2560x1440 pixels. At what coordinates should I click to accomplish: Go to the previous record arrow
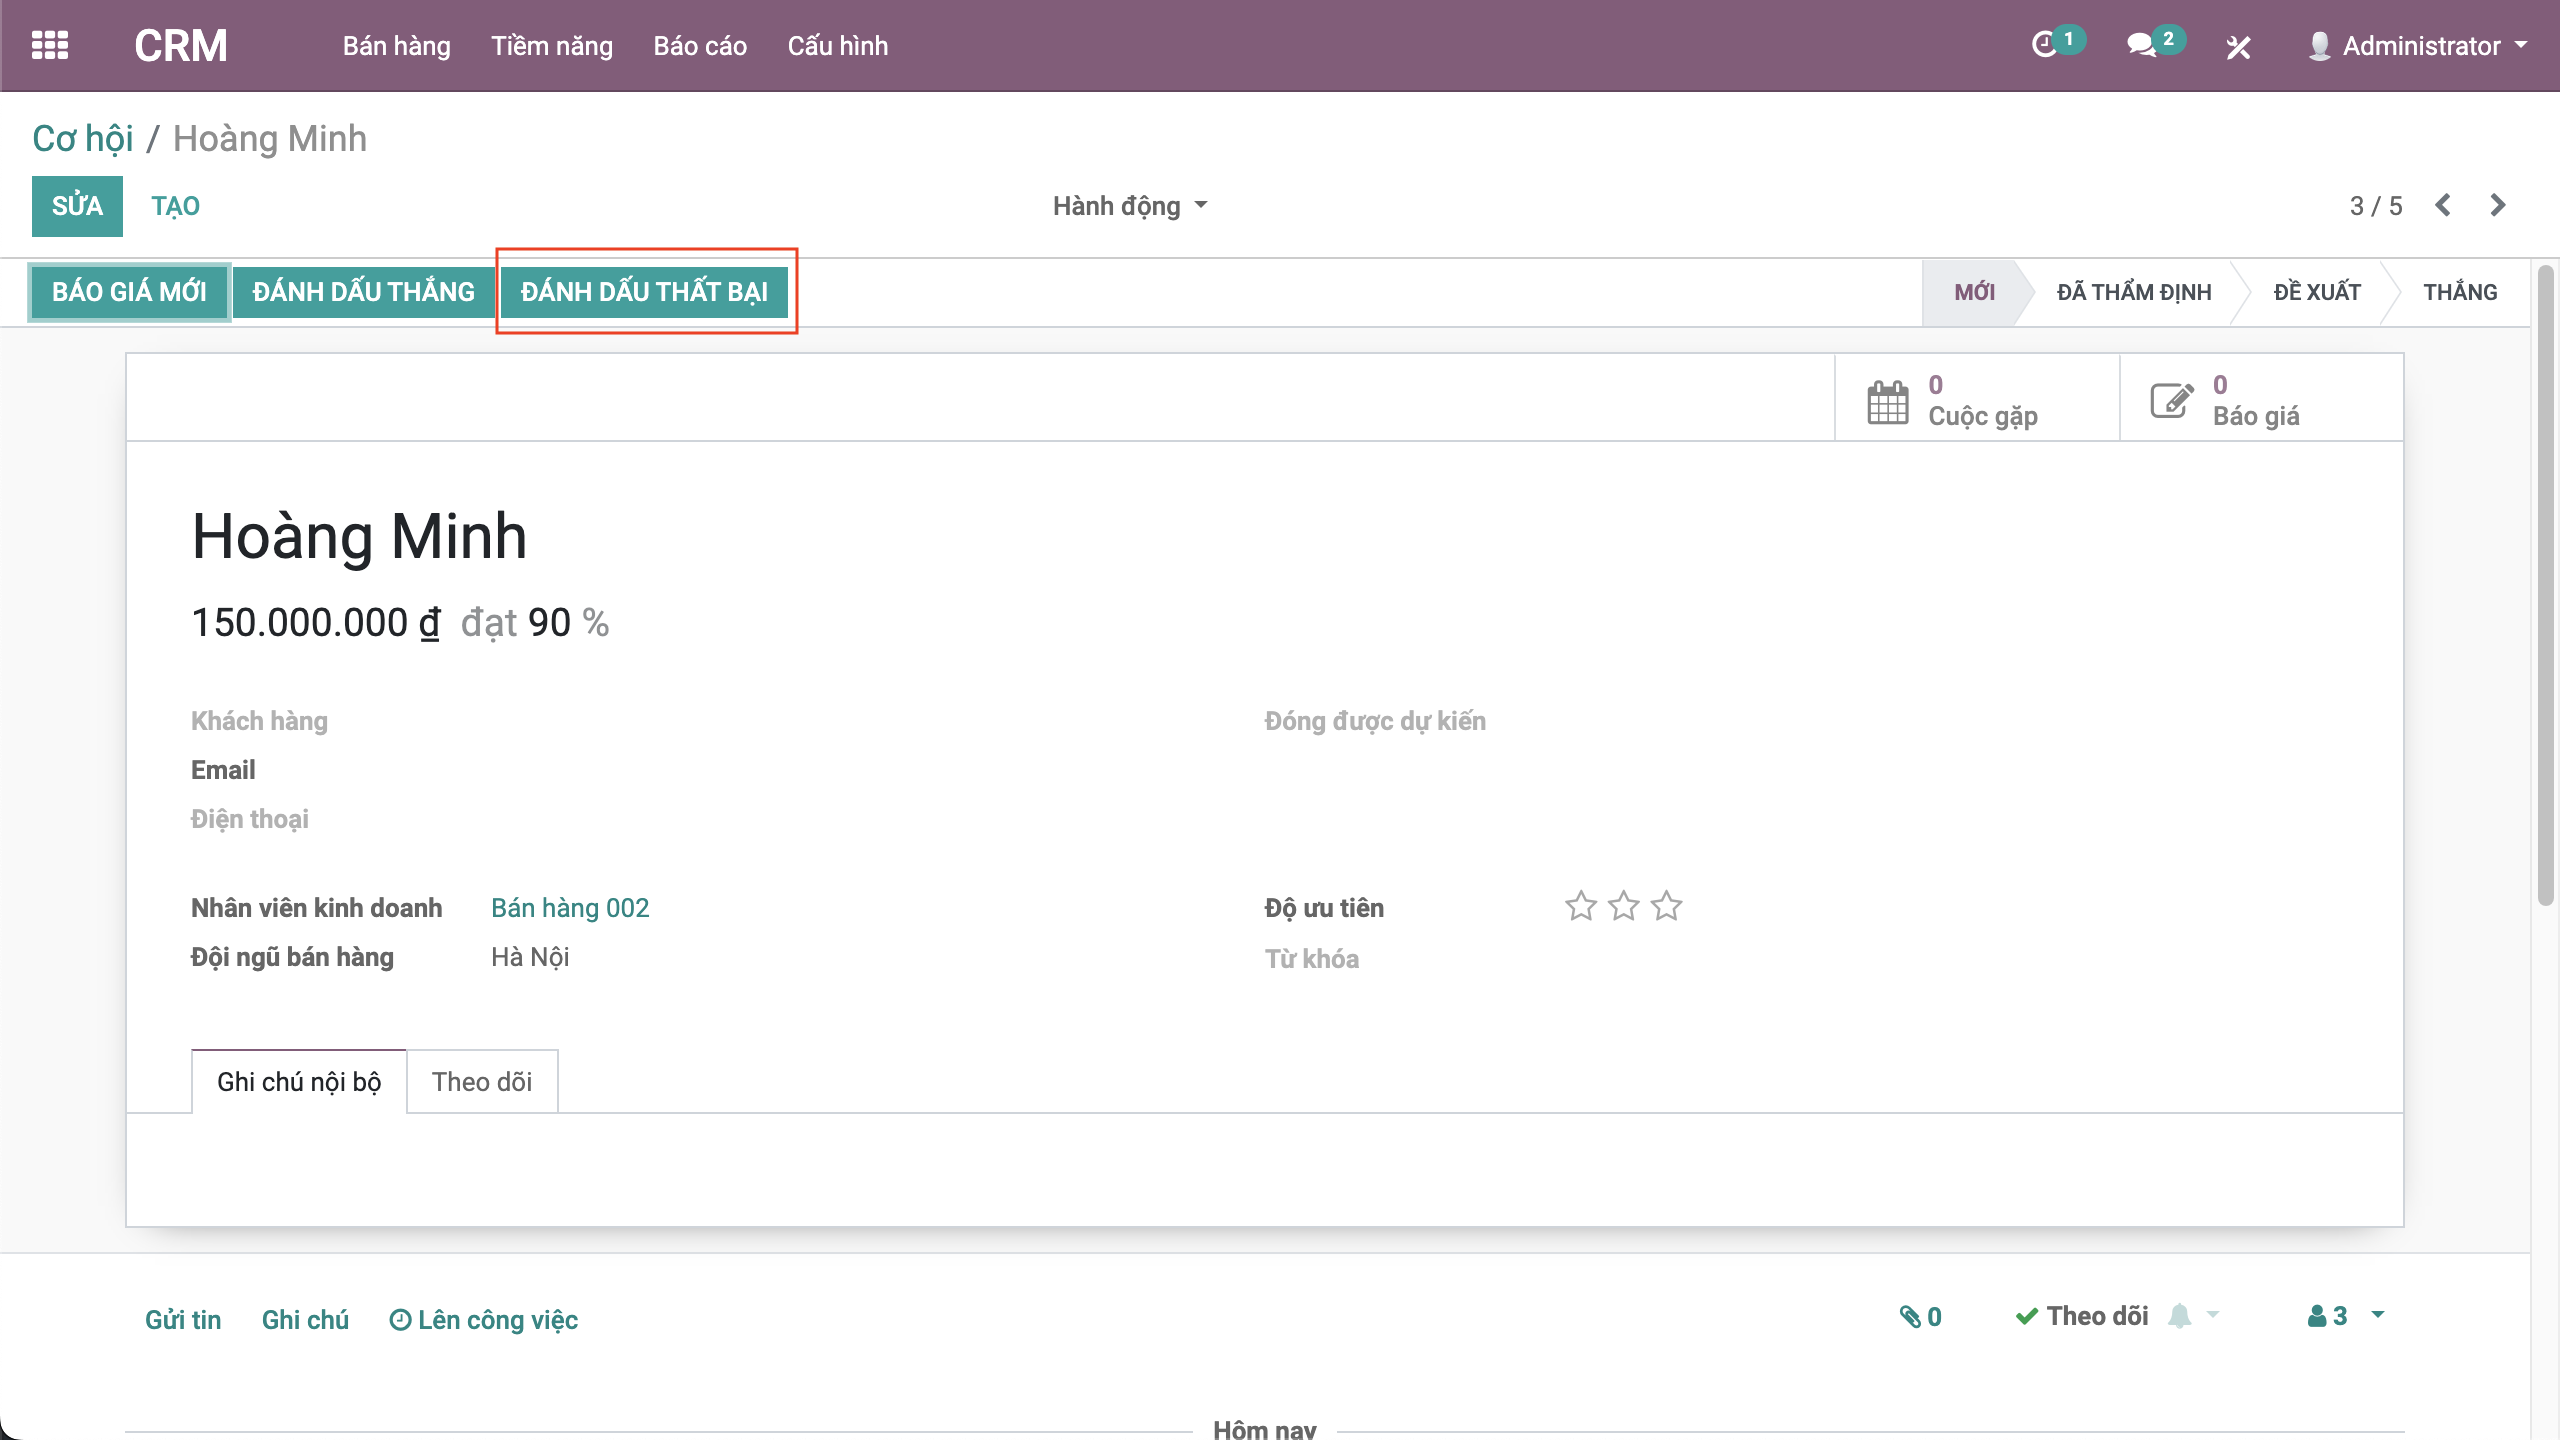[x=2443, y=205]
